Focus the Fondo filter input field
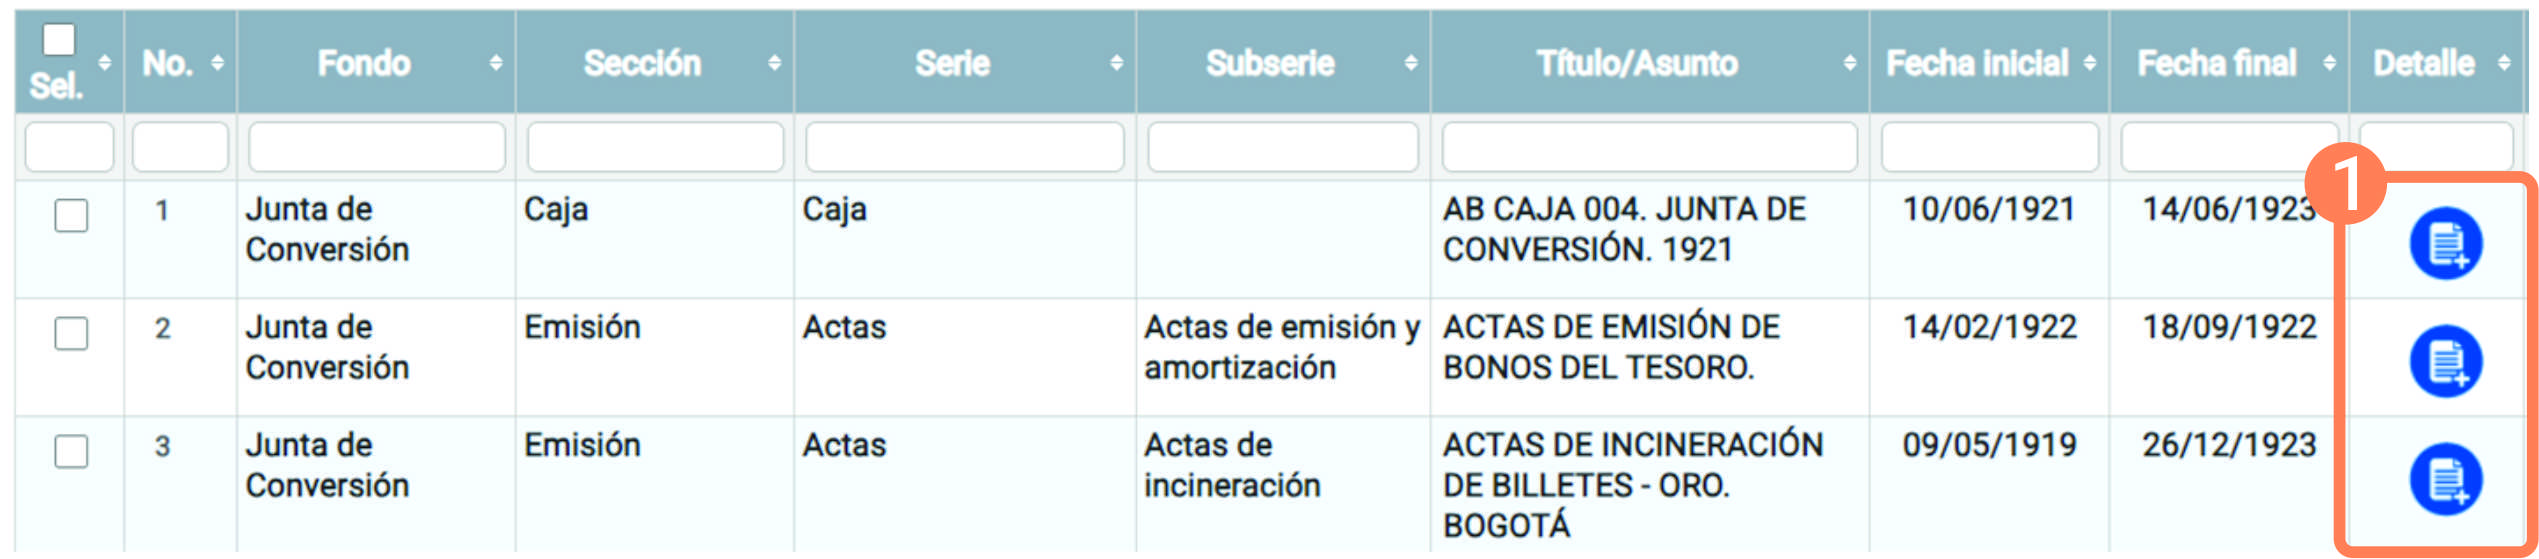This screenshot has height=559, width=2539. tap(376, 147)
